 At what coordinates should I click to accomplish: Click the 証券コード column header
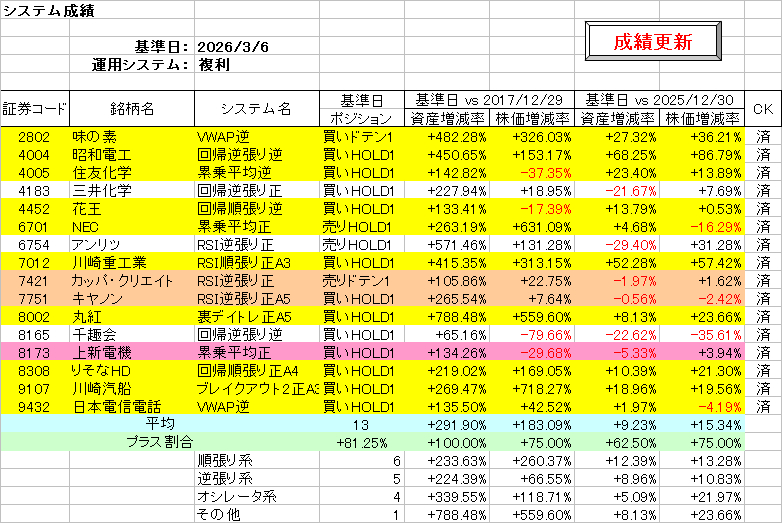click(35, 109)
